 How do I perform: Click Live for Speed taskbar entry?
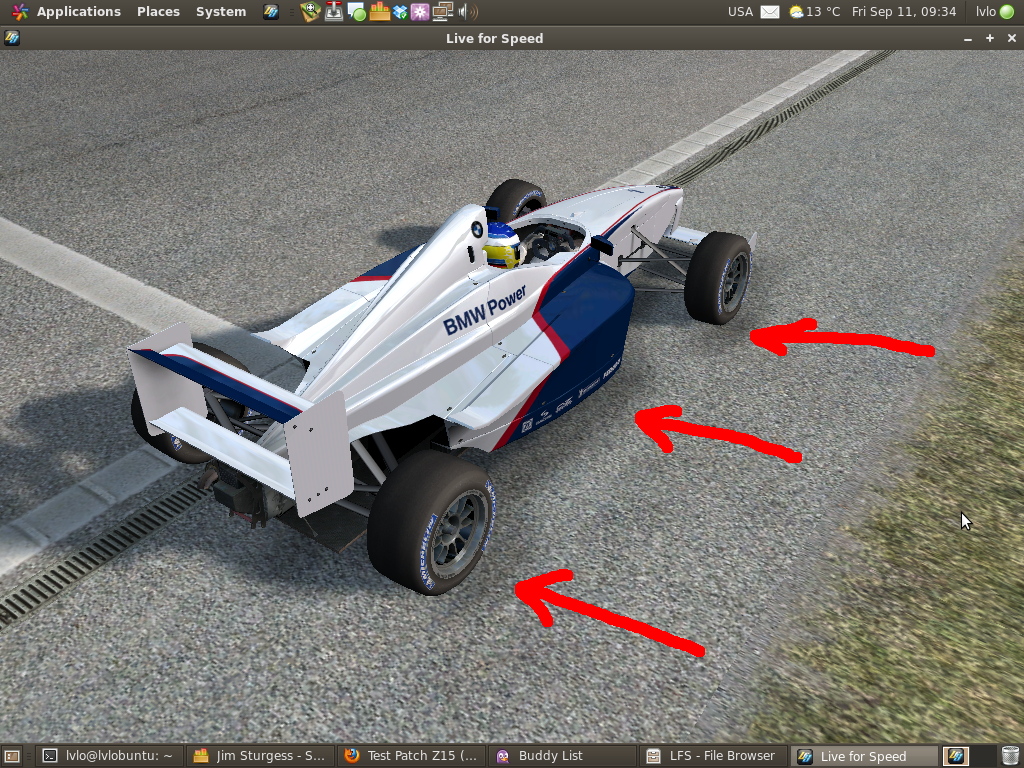[865, 756]
